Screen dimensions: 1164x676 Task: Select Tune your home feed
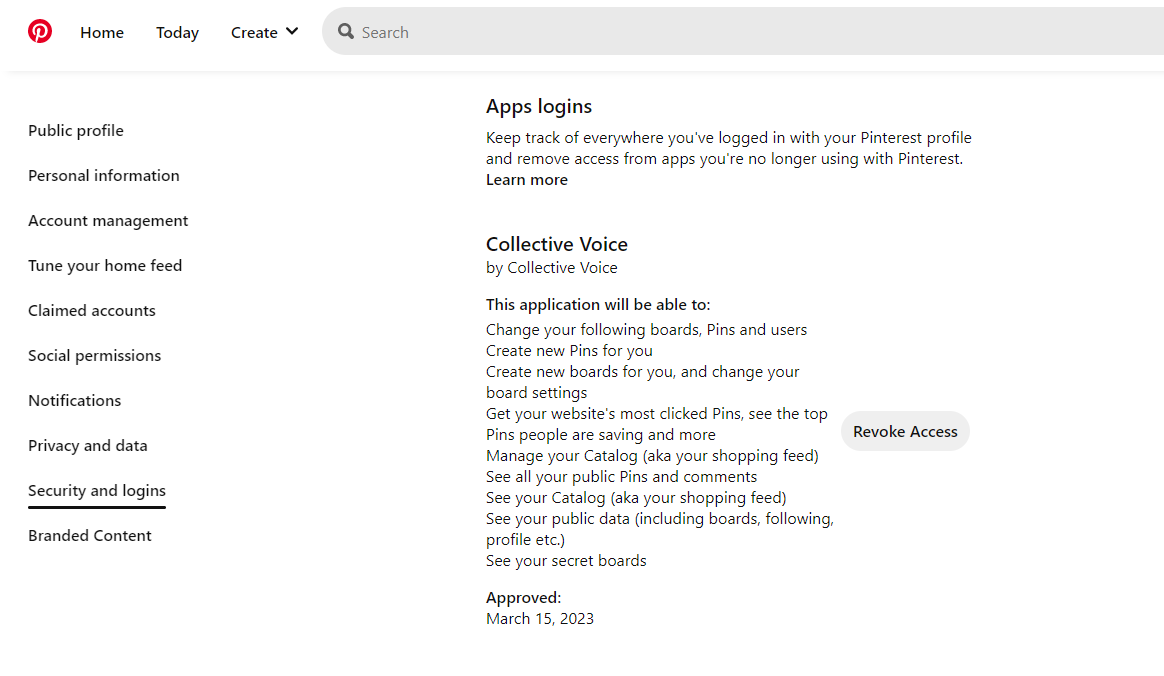(x=105, y=266)
